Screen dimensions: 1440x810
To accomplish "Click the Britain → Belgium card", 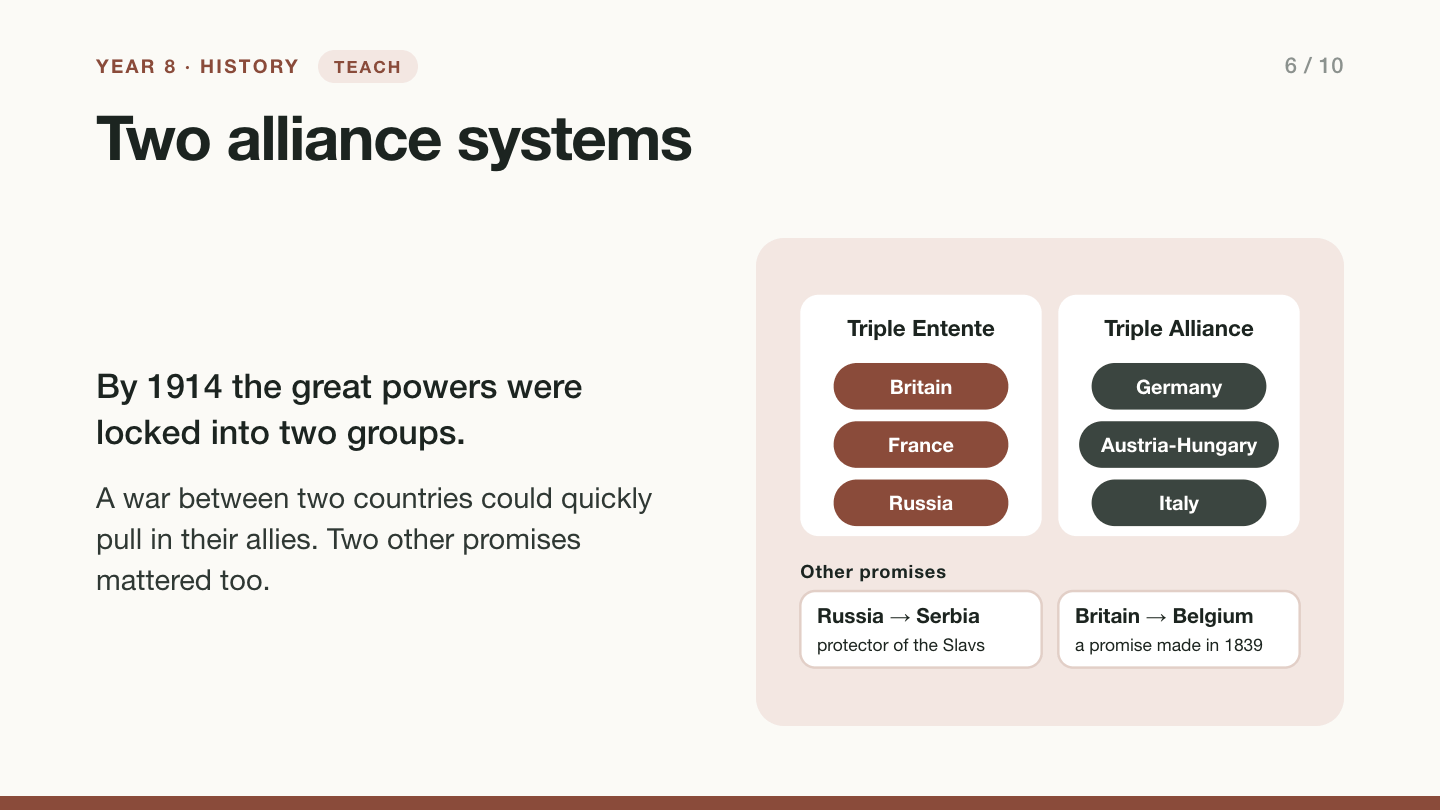I will coord(1179,629).
